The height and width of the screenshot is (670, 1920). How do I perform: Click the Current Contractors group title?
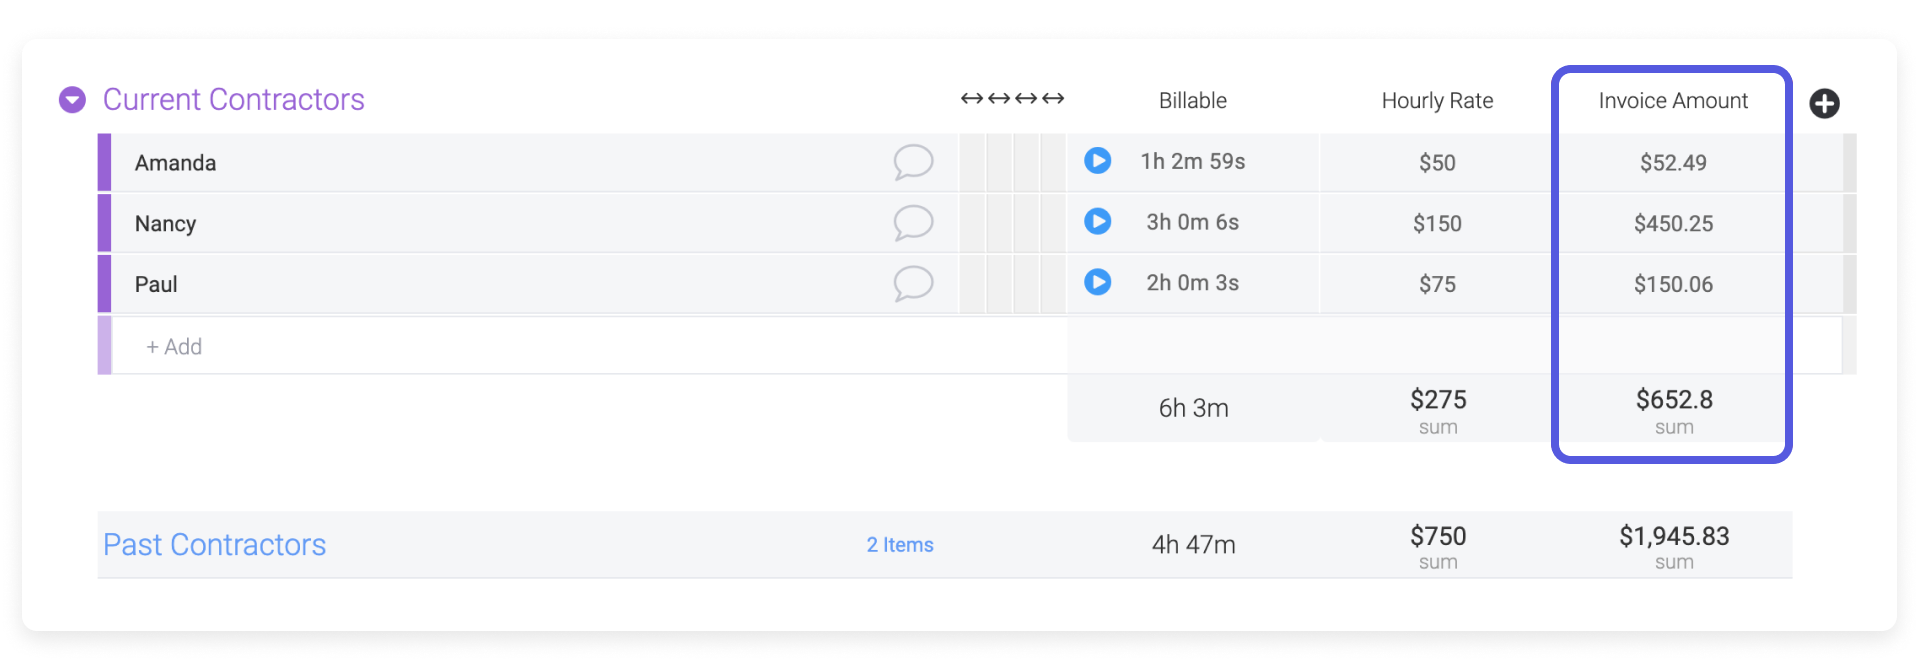point(234,100)
